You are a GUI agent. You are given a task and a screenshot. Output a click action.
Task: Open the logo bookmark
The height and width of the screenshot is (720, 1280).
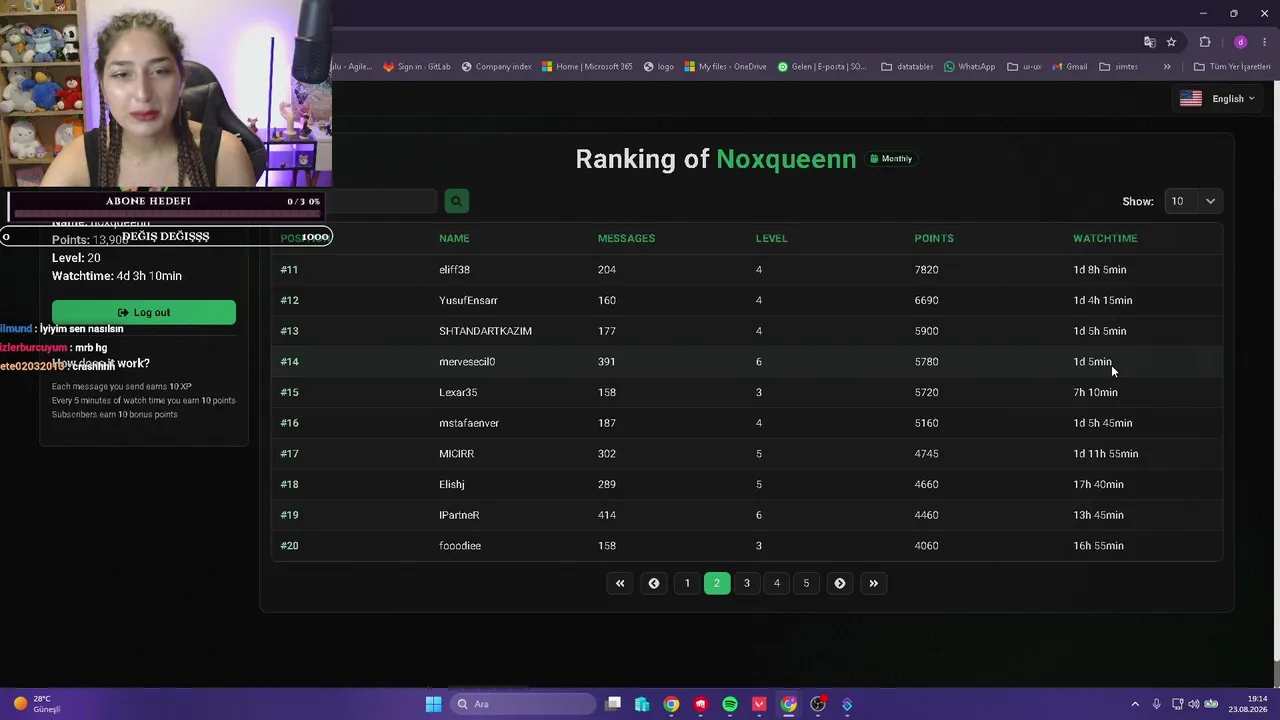[x=658, y=67]
